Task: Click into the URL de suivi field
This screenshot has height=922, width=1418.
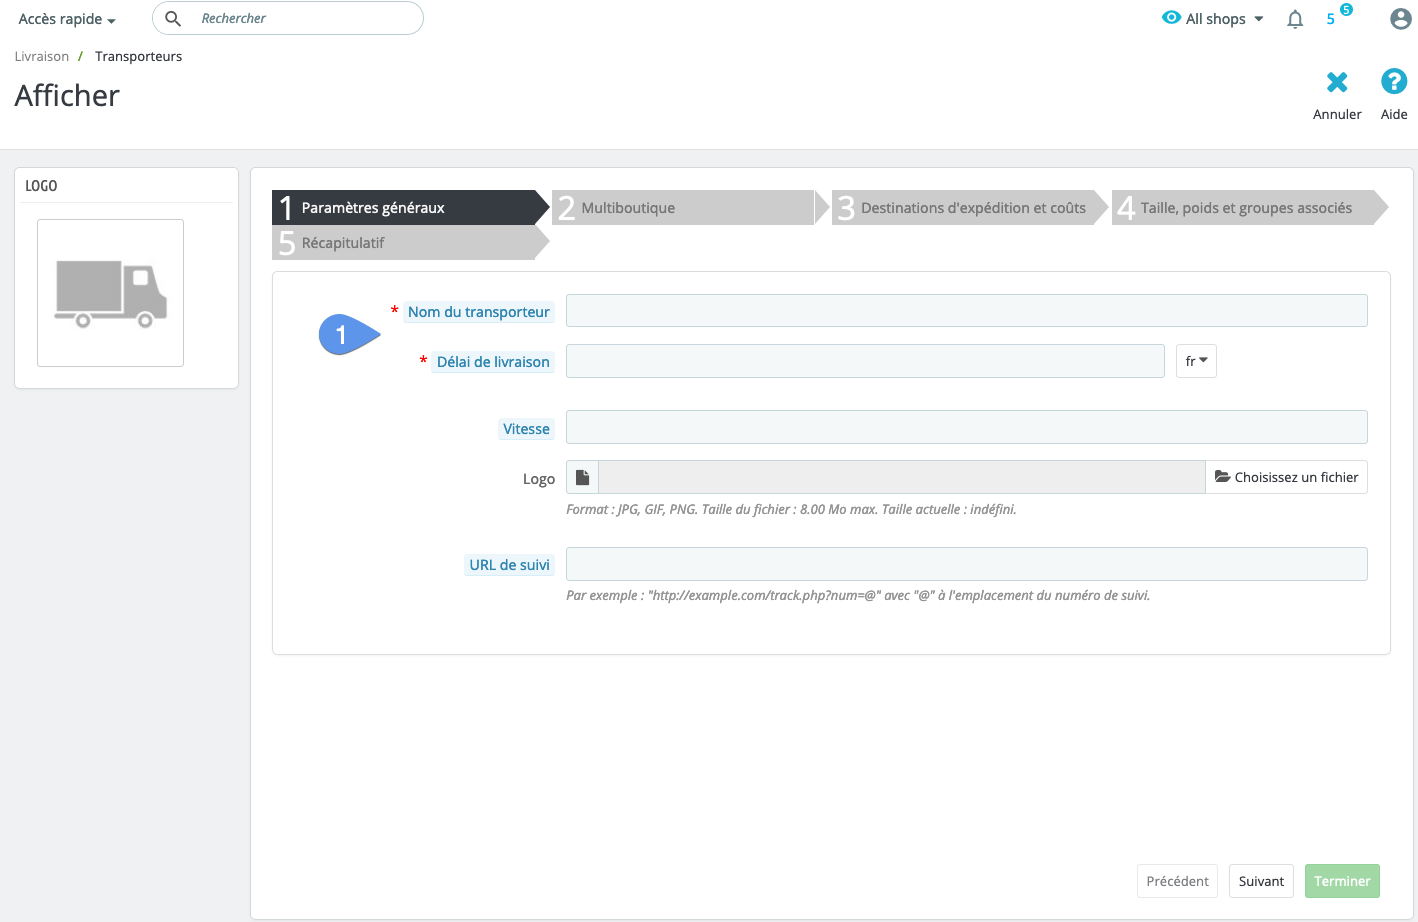Action: pyautogui.click(x=966, y=564)
